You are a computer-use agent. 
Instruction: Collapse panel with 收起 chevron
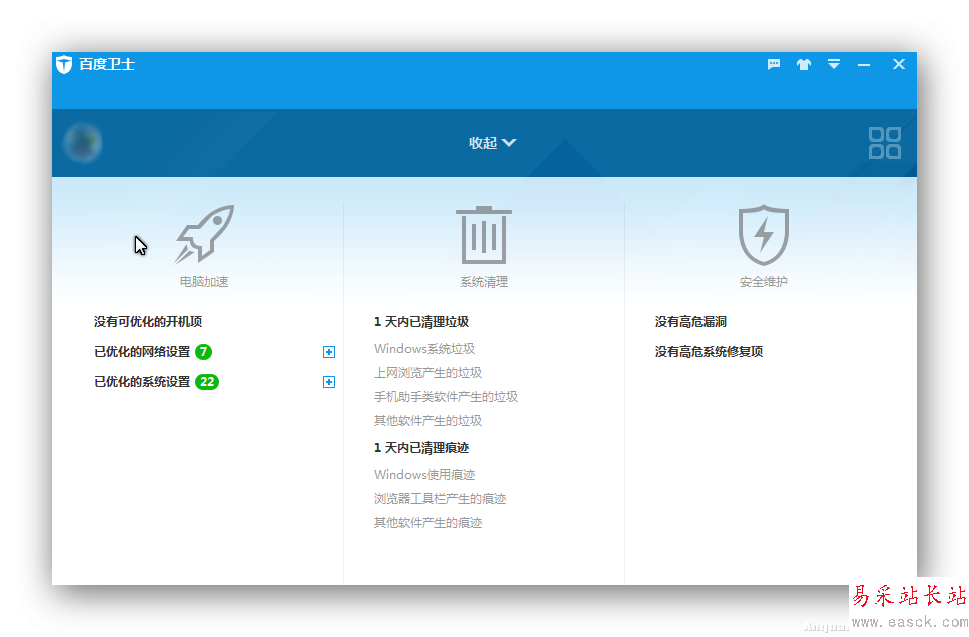(492, 143)
